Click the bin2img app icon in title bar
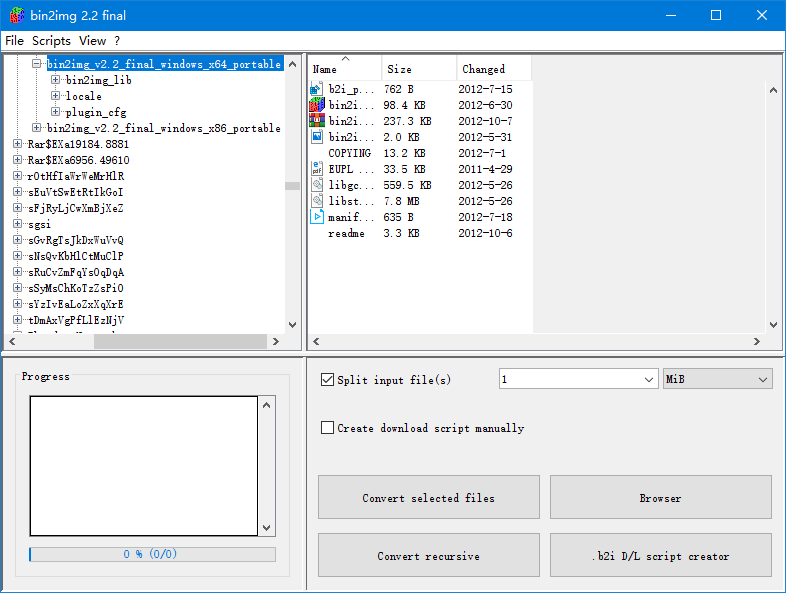This screenshot has height=593, width=786. click(17, 16)
